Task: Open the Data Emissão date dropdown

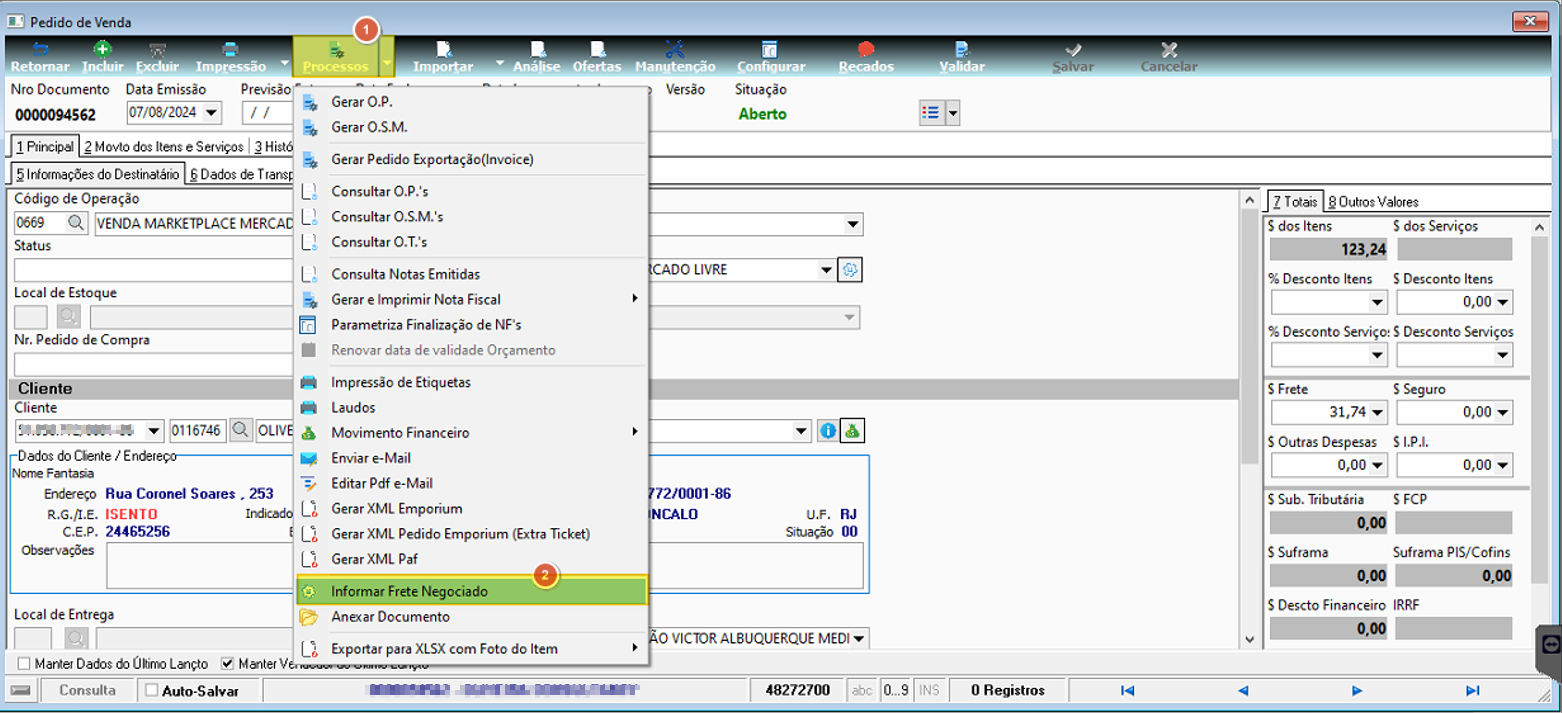Action: pos(211,114)
